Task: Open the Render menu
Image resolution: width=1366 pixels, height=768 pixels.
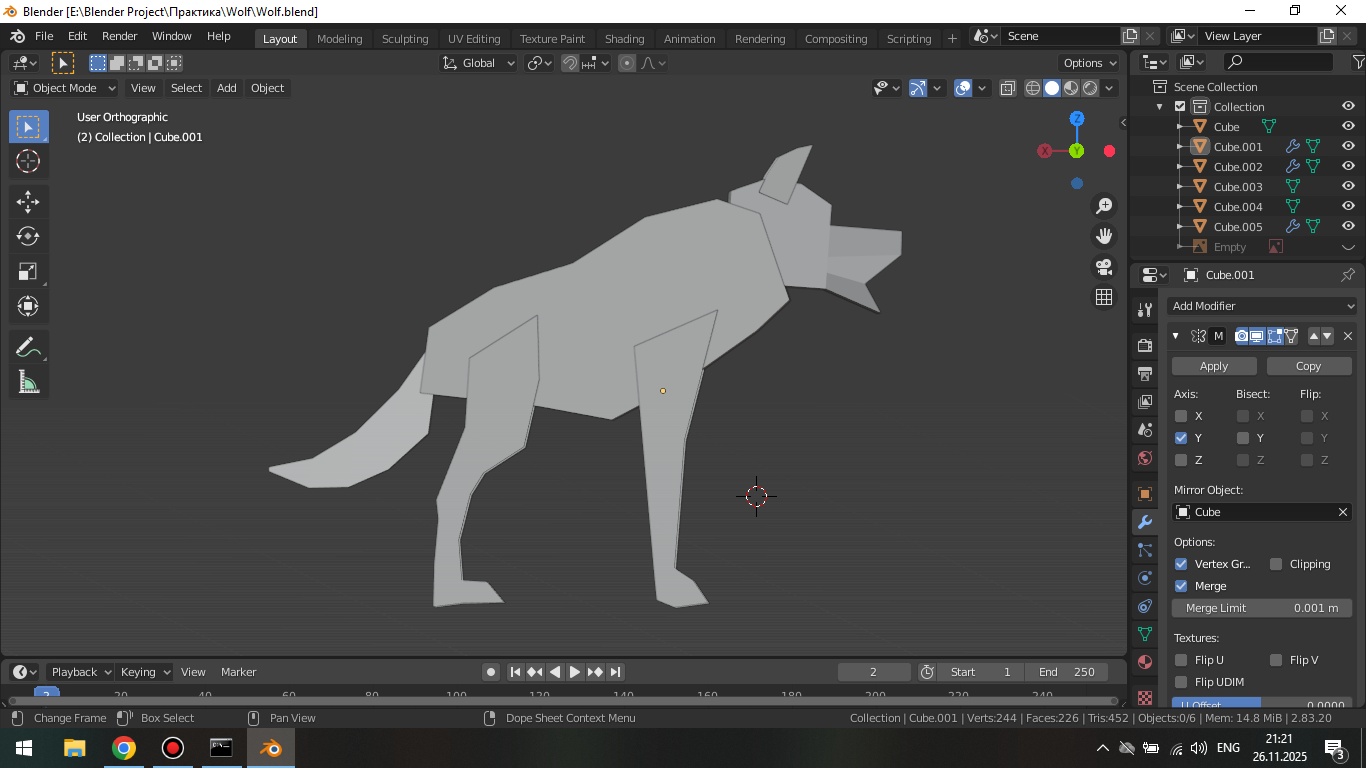Action: point(120,36)
